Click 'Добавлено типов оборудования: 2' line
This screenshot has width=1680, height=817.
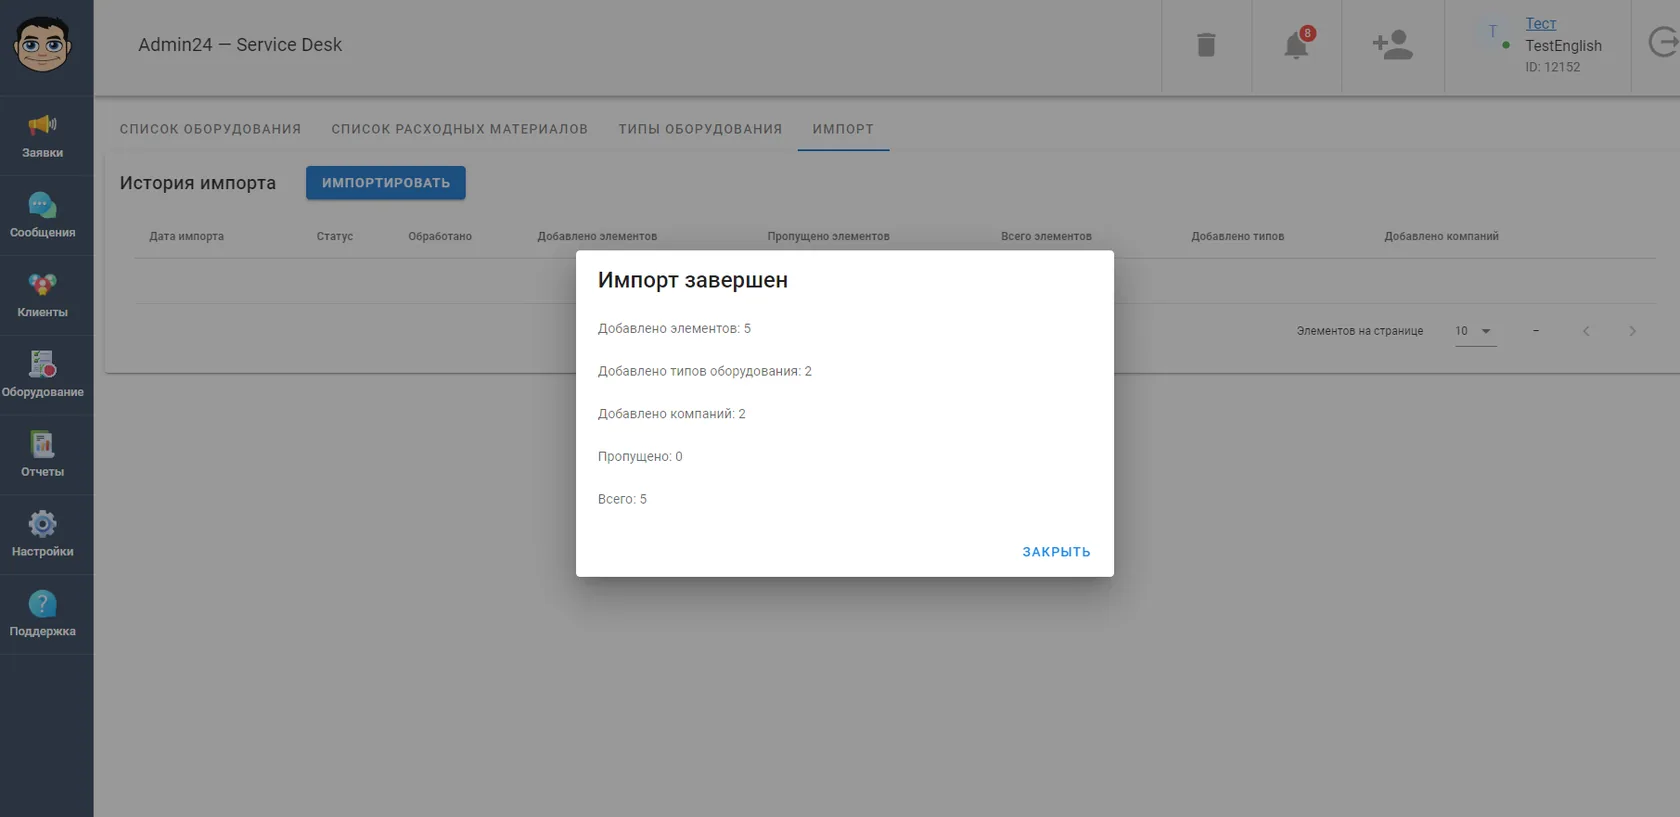[x=705, y=371]
